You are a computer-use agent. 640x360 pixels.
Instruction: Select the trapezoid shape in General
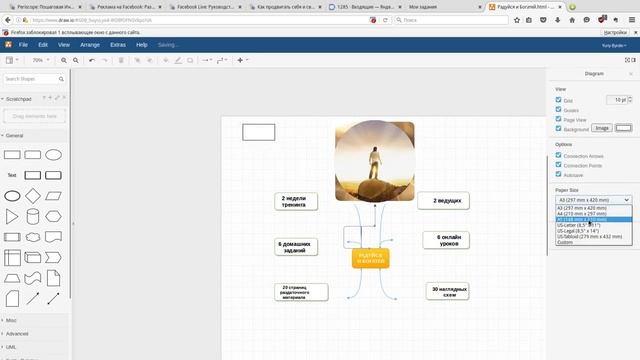(12, 278)
